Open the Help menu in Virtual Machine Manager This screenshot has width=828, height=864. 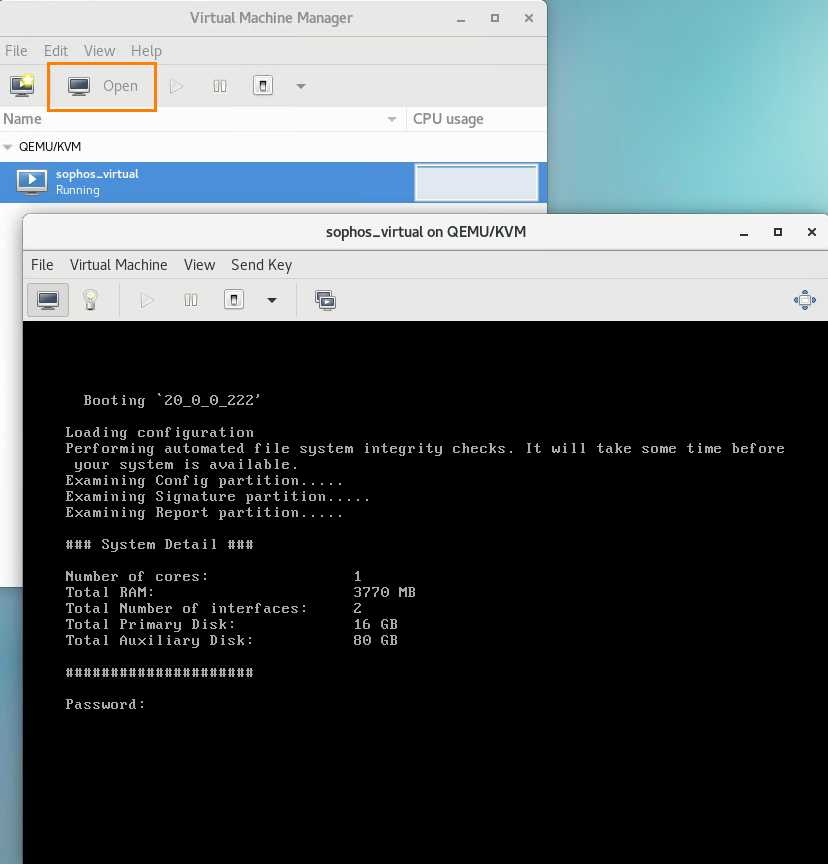click(x=146, y=51)
